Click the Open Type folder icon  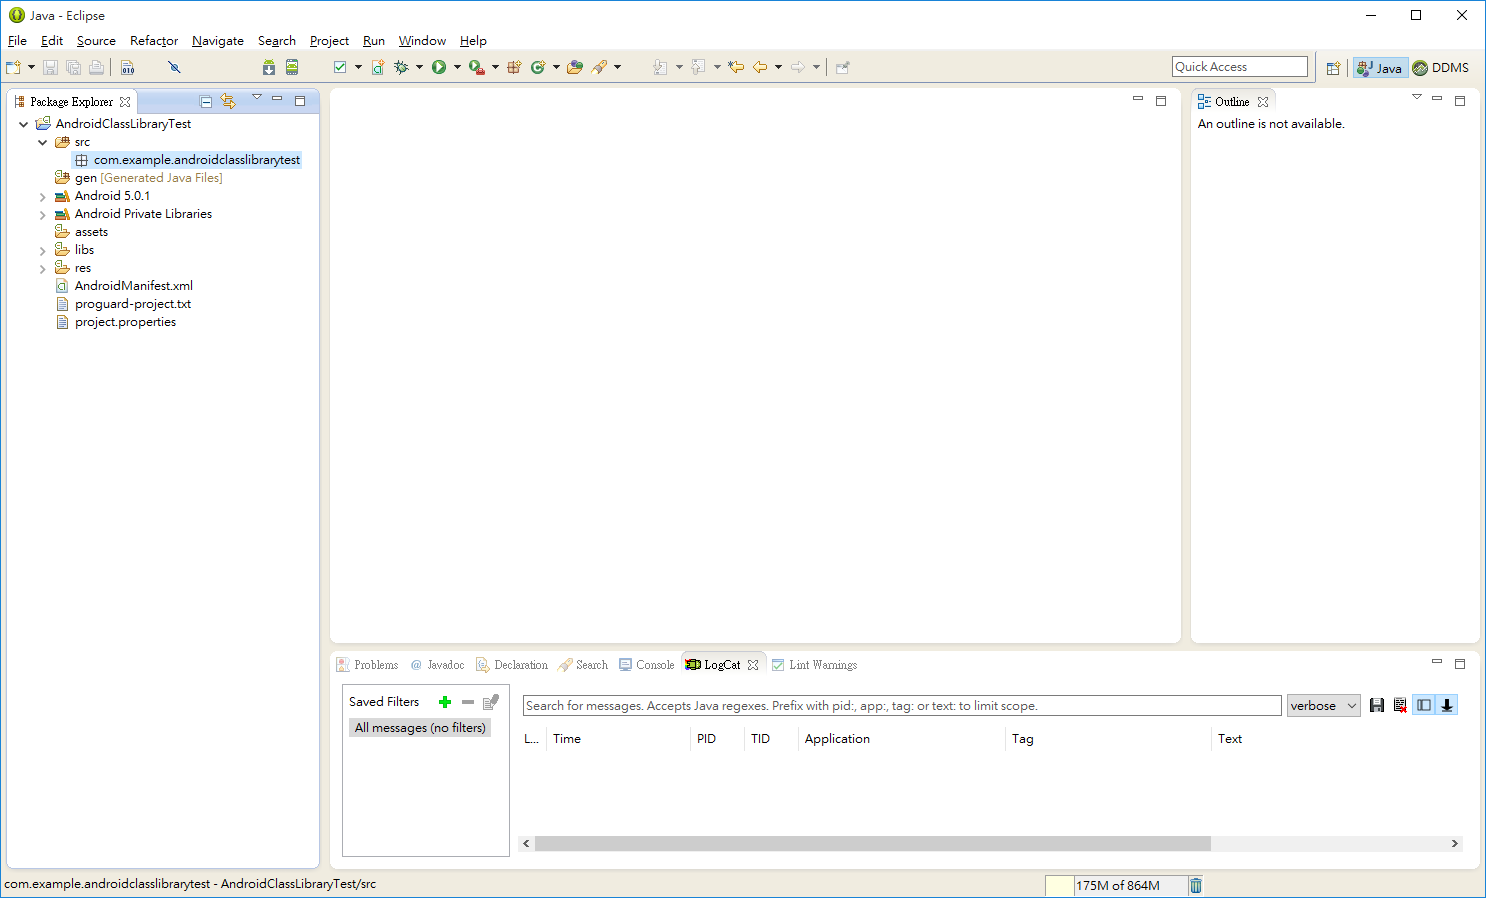(575, 67)
